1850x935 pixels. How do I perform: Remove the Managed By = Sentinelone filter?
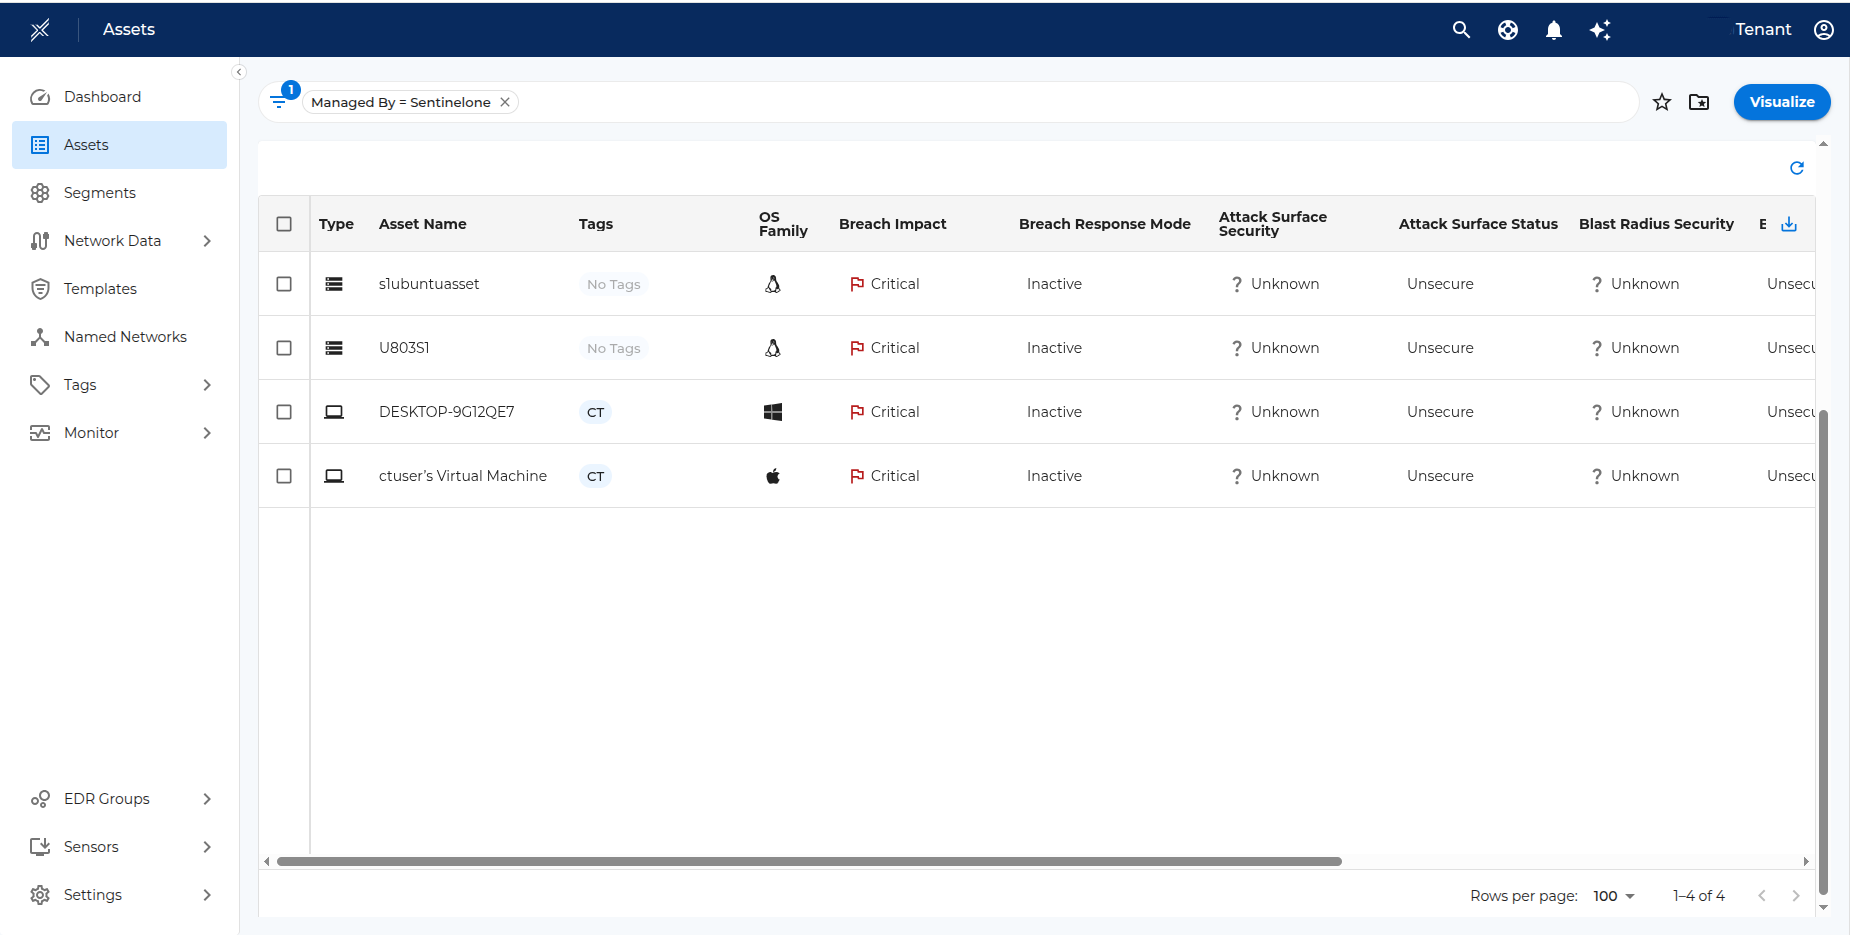pos(505,102)
